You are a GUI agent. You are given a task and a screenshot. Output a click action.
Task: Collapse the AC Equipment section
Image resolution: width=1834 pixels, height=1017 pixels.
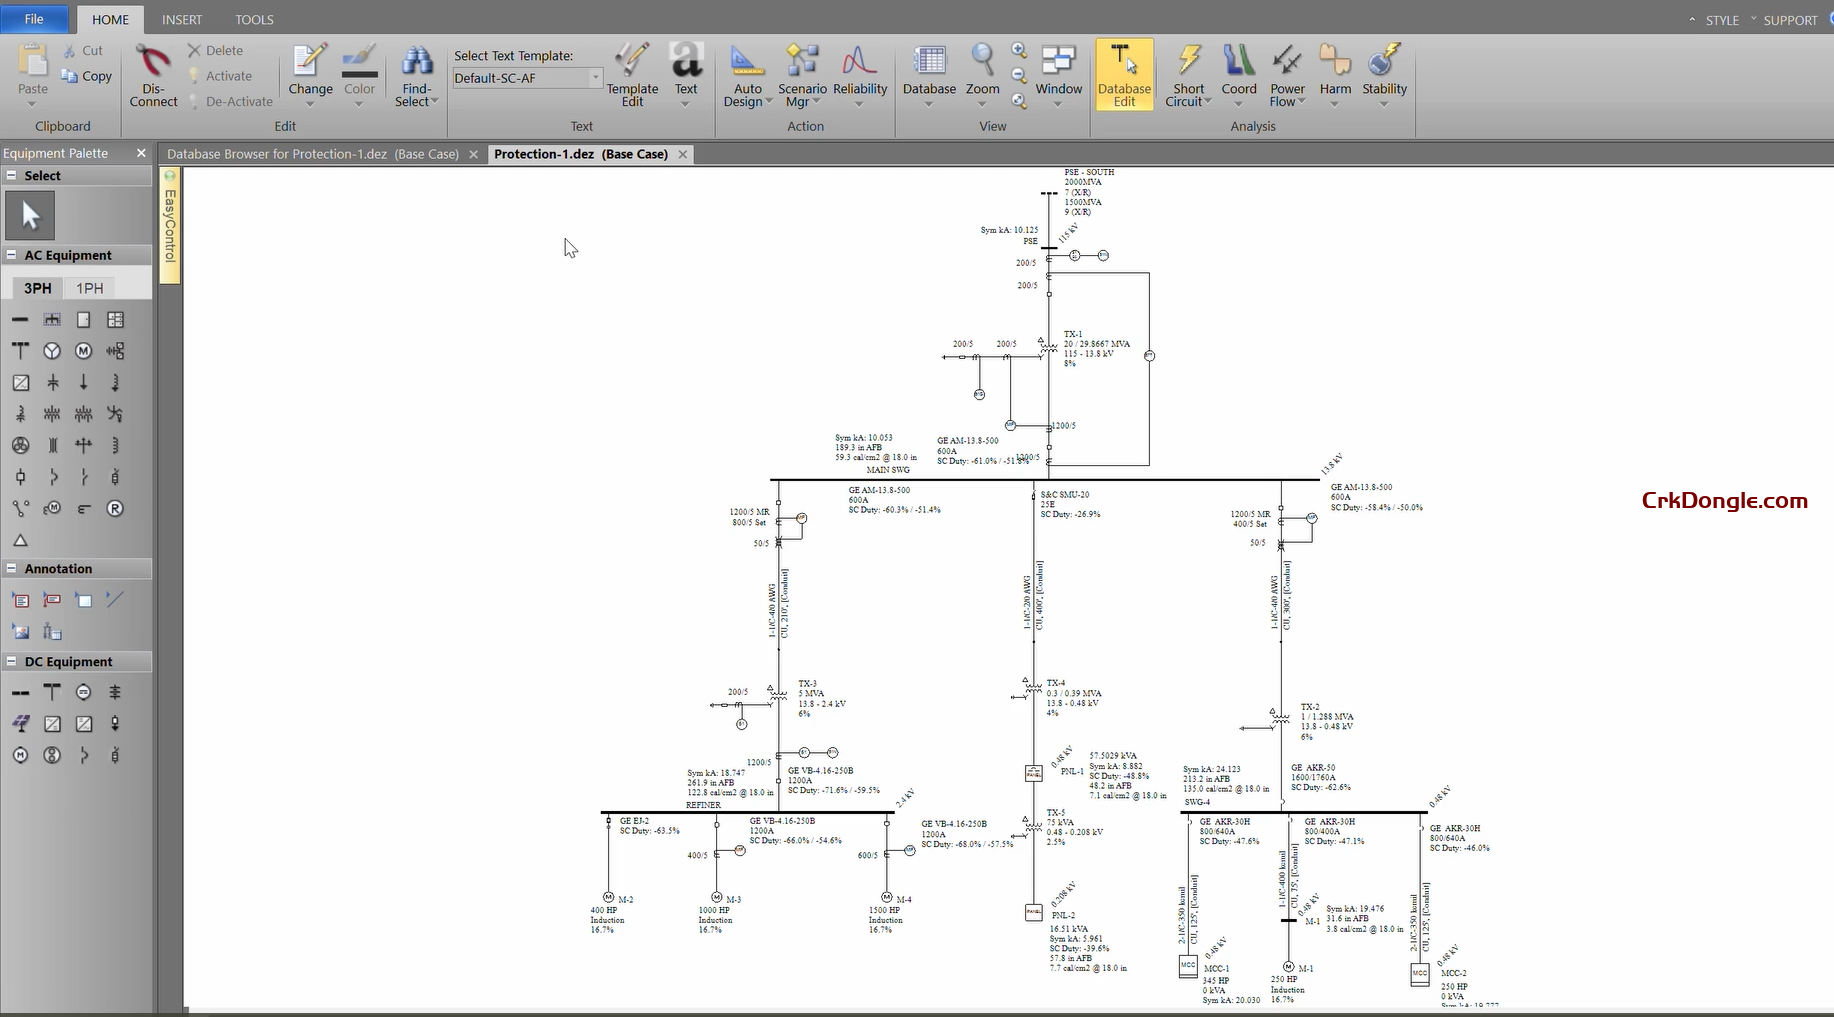click(x=10, y=255)
